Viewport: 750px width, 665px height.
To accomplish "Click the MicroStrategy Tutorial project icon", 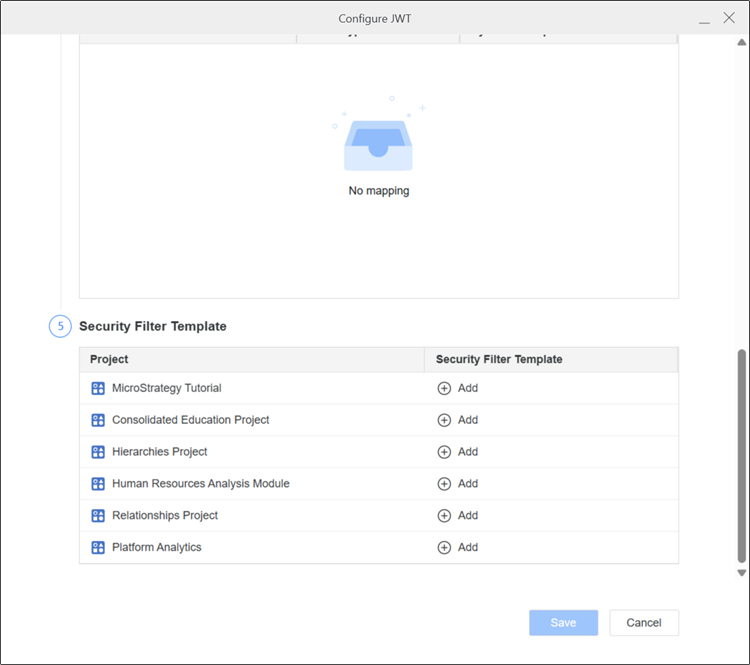I will (98, 388).
